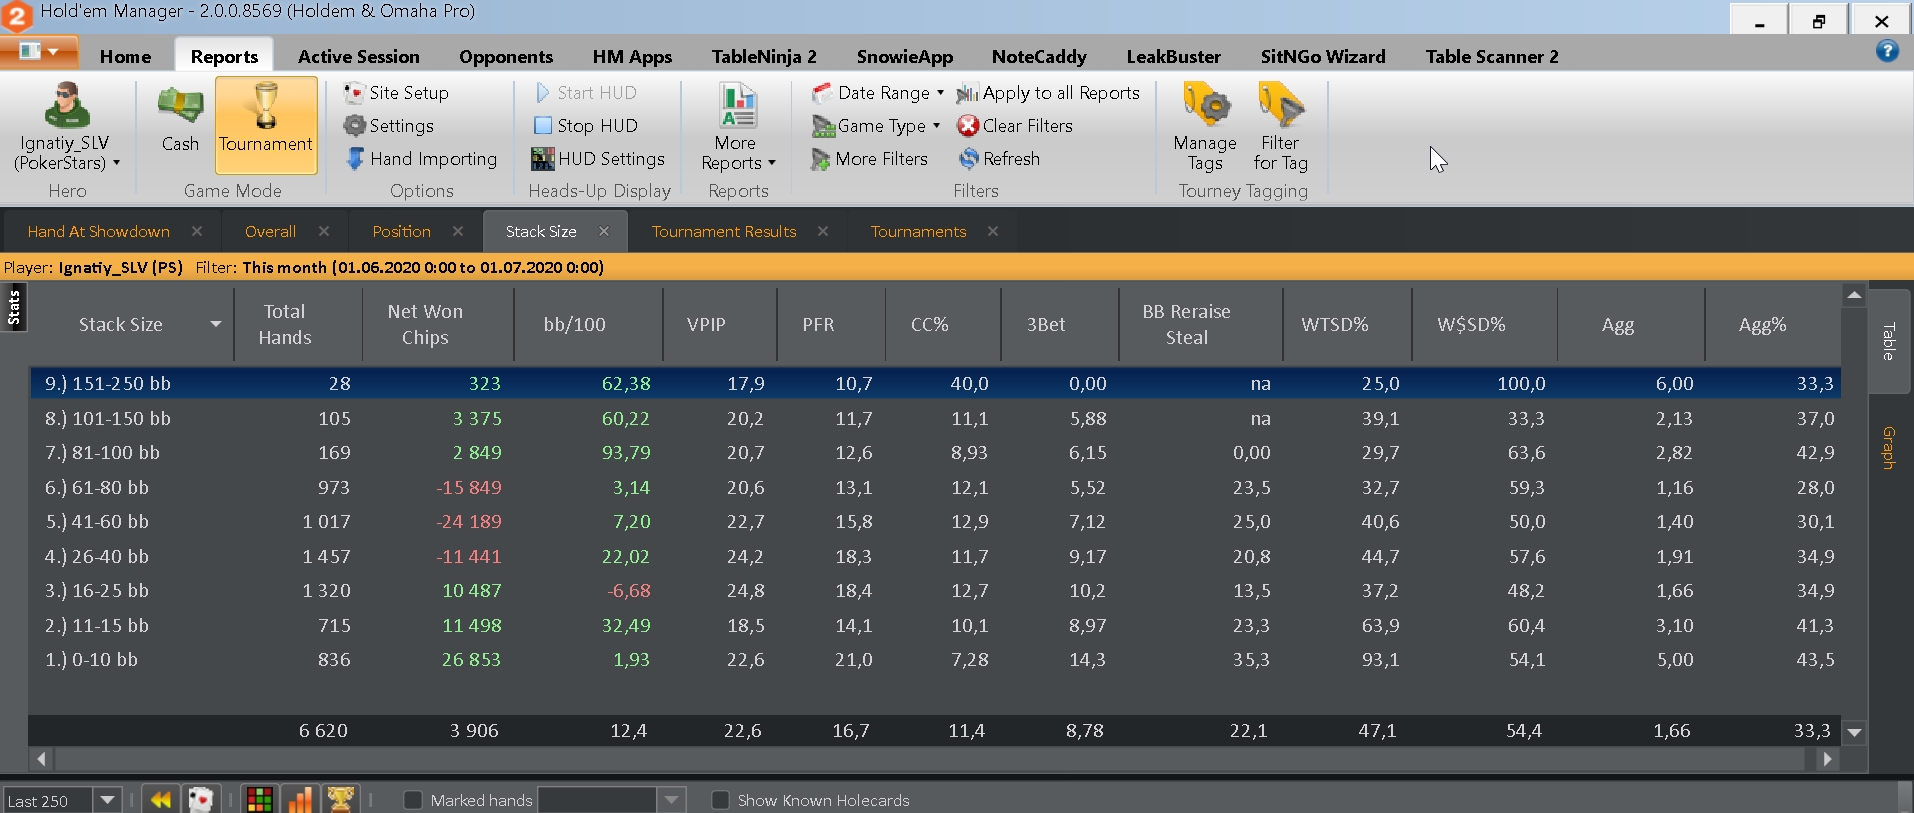Click the playing cards icon in bottom bar
This screenshot has height=813, width=1914.
[x=201, y=799]
